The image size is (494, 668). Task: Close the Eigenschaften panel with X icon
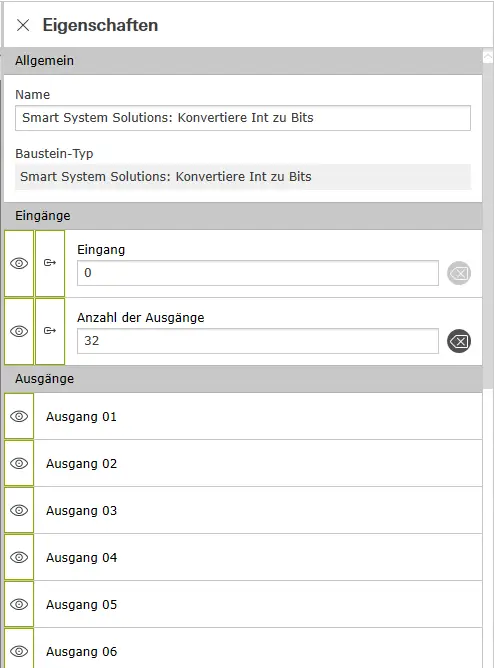coord(23,25)
